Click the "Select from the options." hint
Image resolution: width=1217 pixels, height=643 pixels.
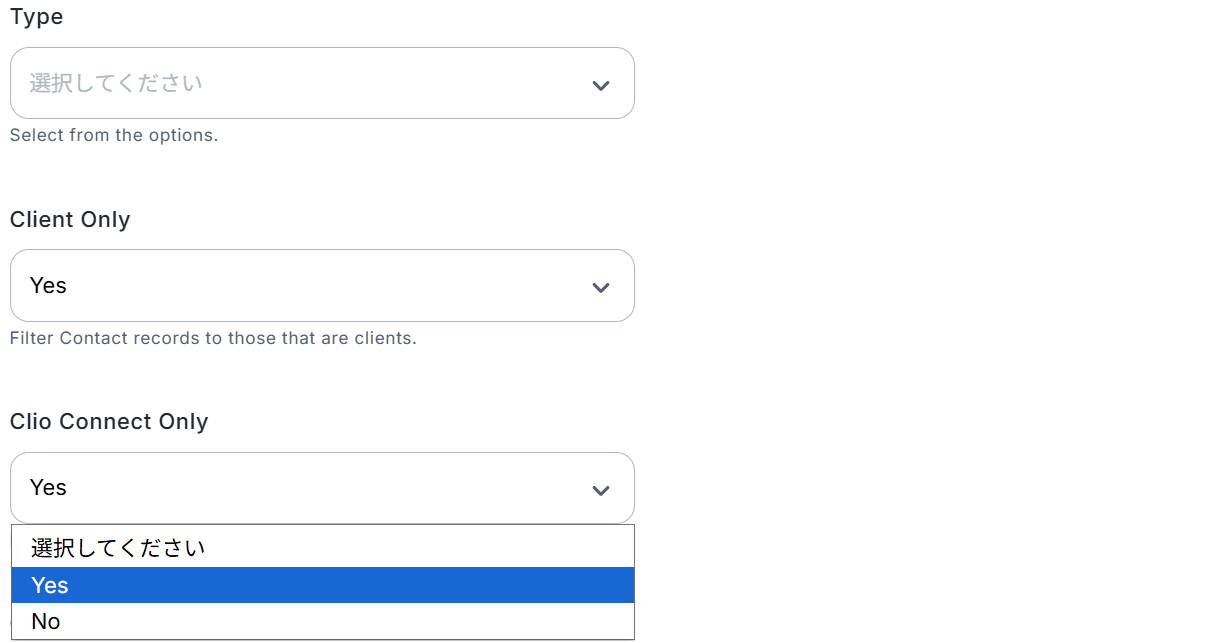114,135
